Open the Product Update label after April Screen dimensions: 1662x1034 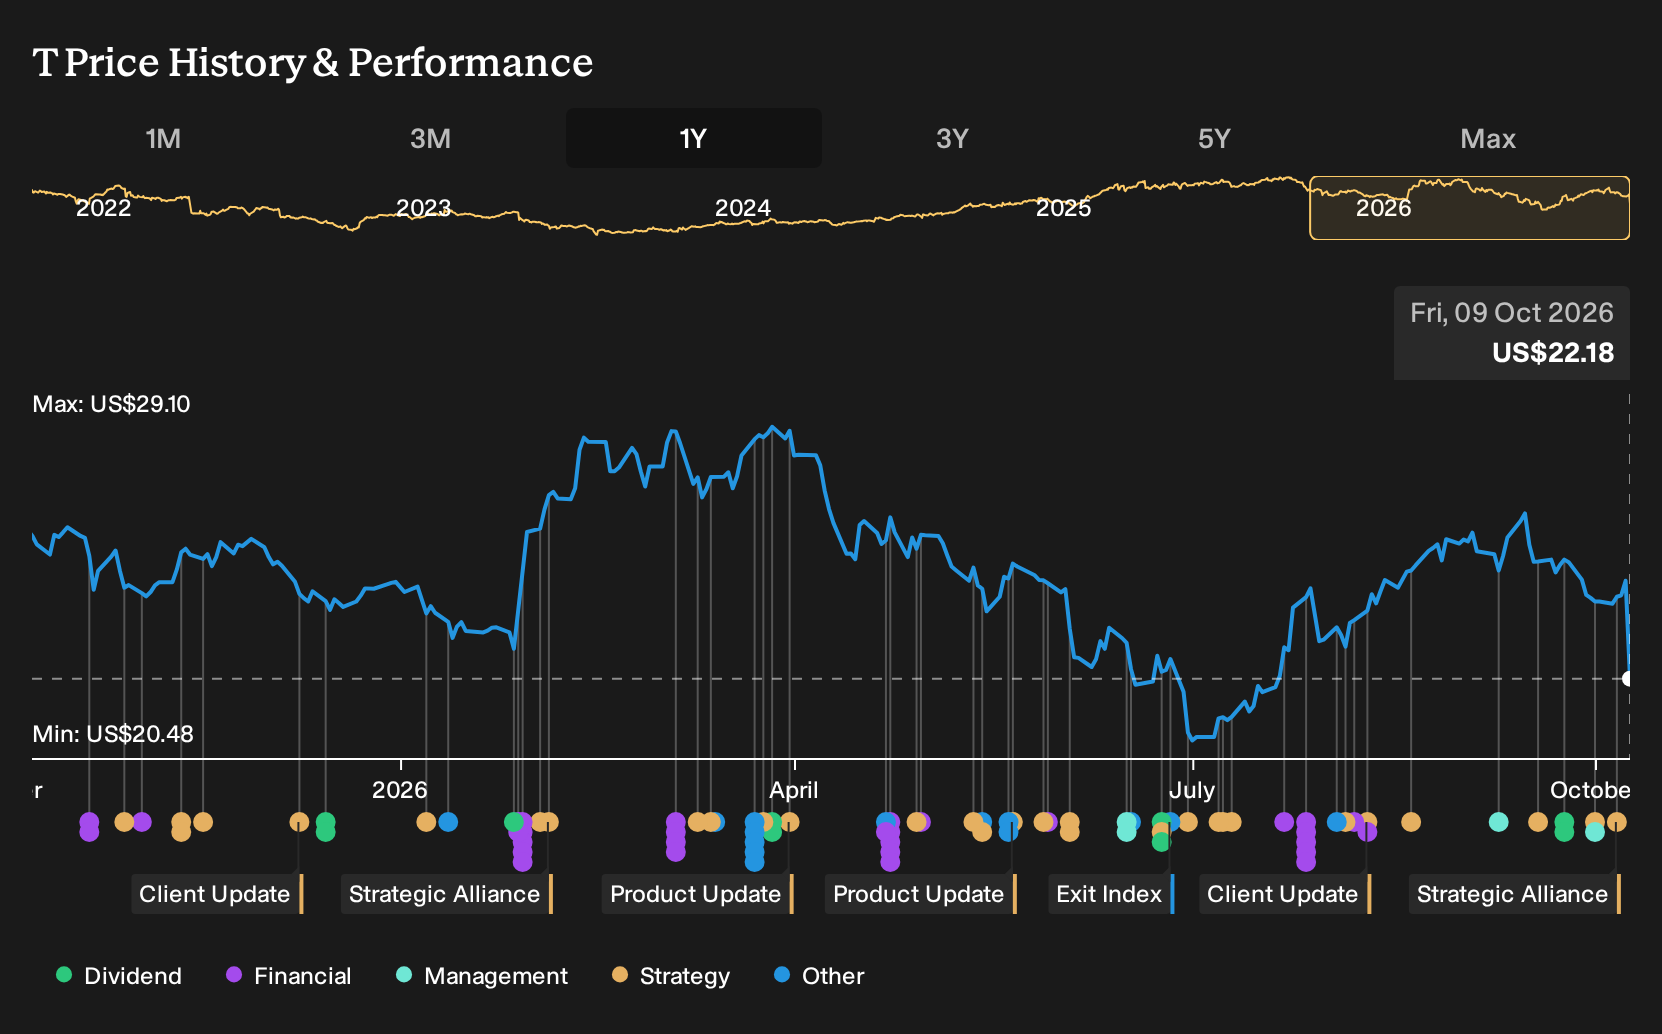tap(921, 894)
